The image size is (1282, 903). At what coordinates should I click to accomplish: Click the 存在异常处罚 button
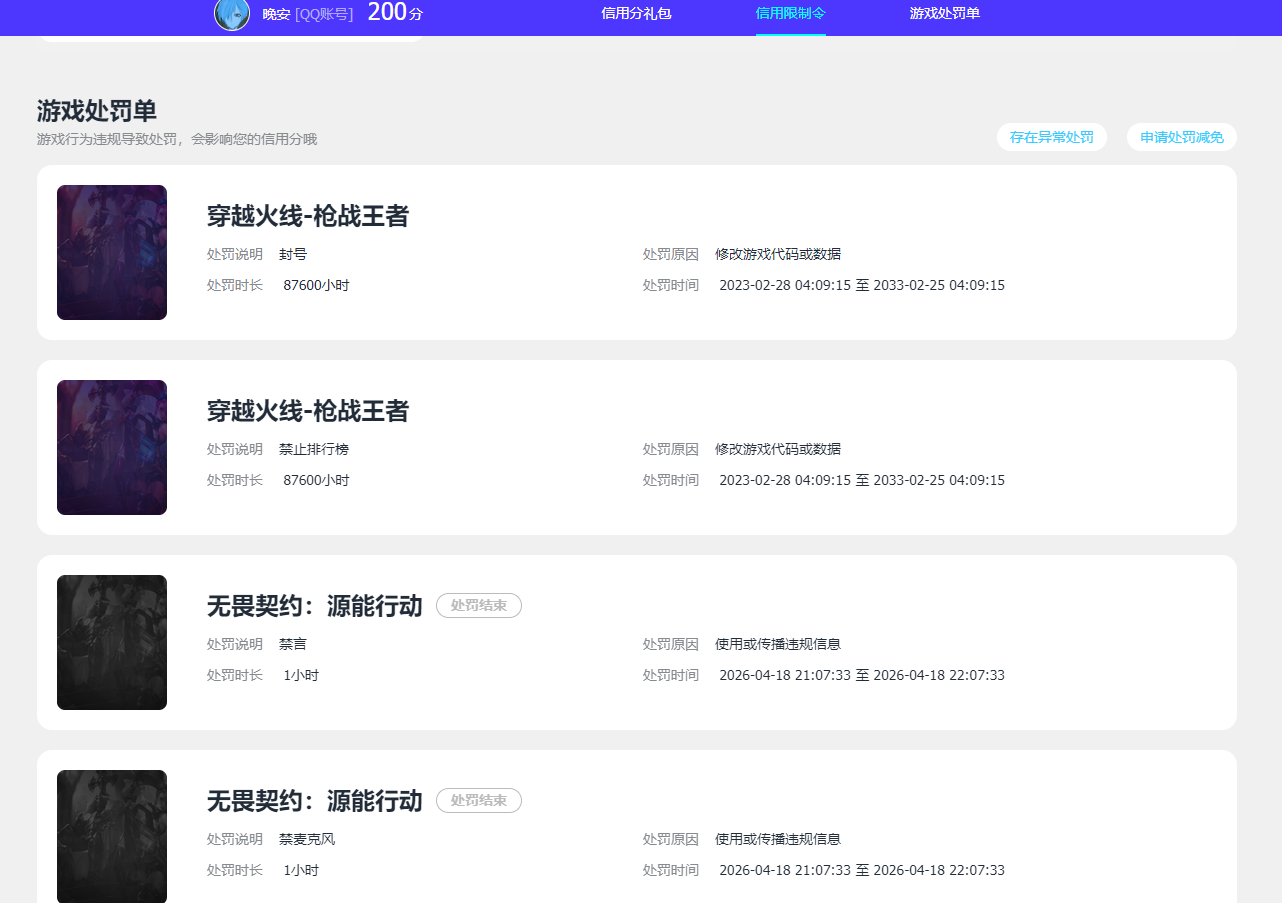1052,137
